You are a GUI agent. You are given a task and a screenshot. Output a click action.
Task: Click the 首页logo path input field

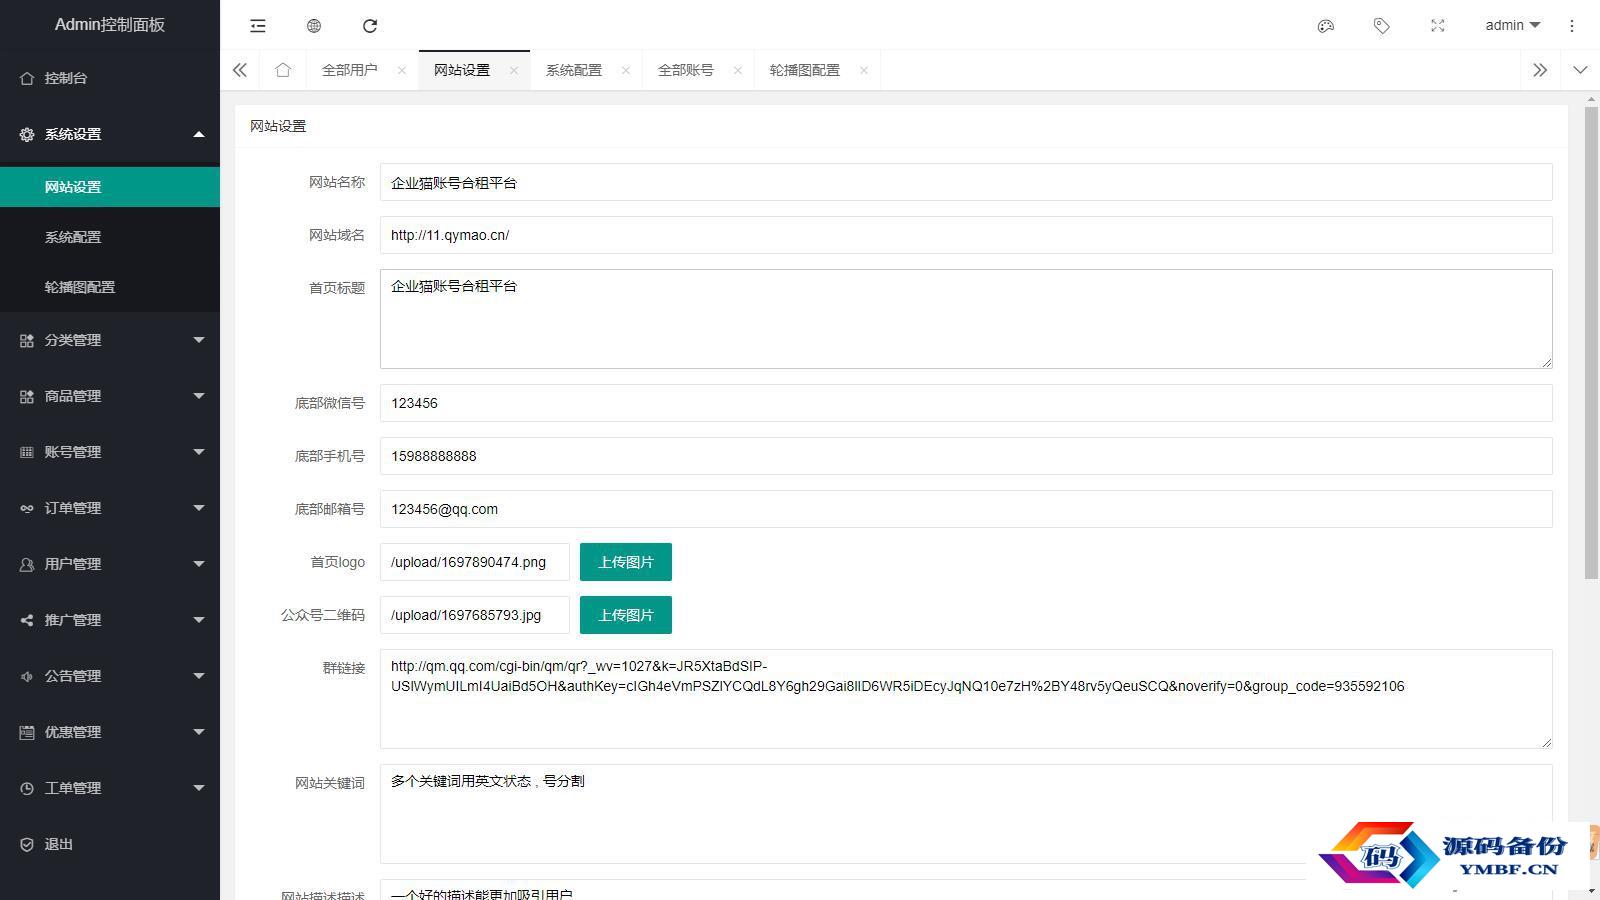point(475,562)
